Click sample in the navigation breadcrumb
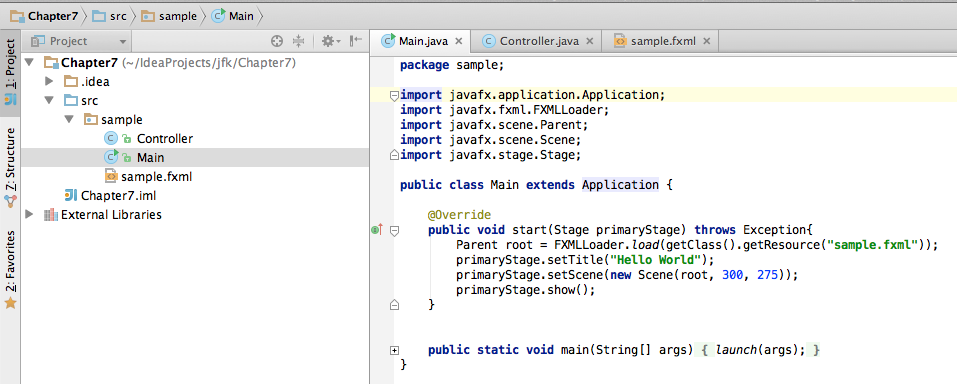 coord(169,16)
